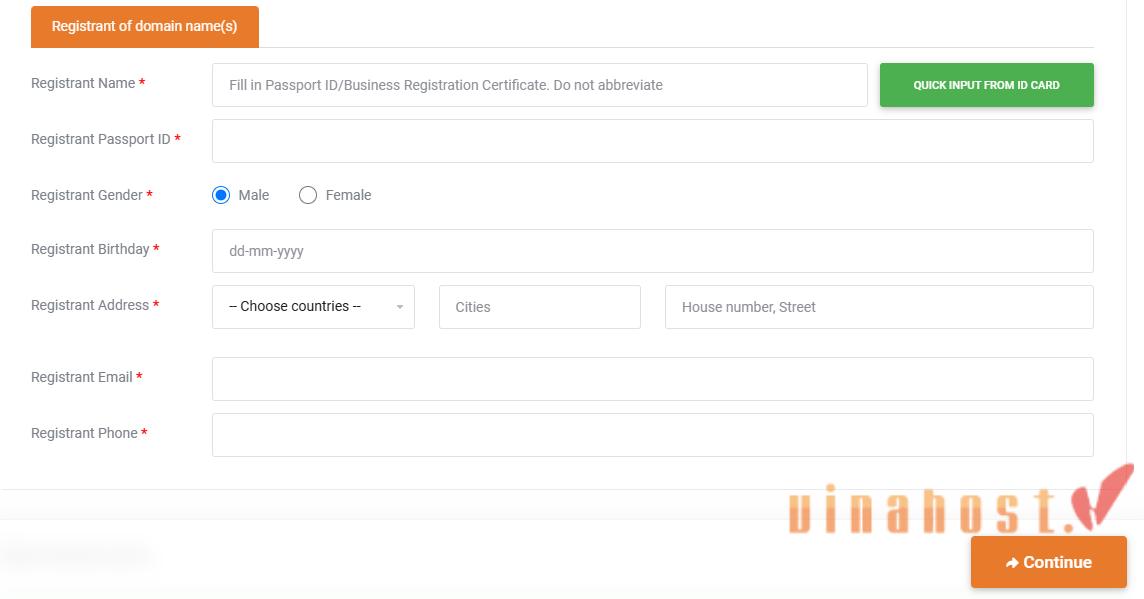This screenshot has width=1144, height=599.
Task: Focus the Registrant Name text field
Action: [x=539, y=85]
